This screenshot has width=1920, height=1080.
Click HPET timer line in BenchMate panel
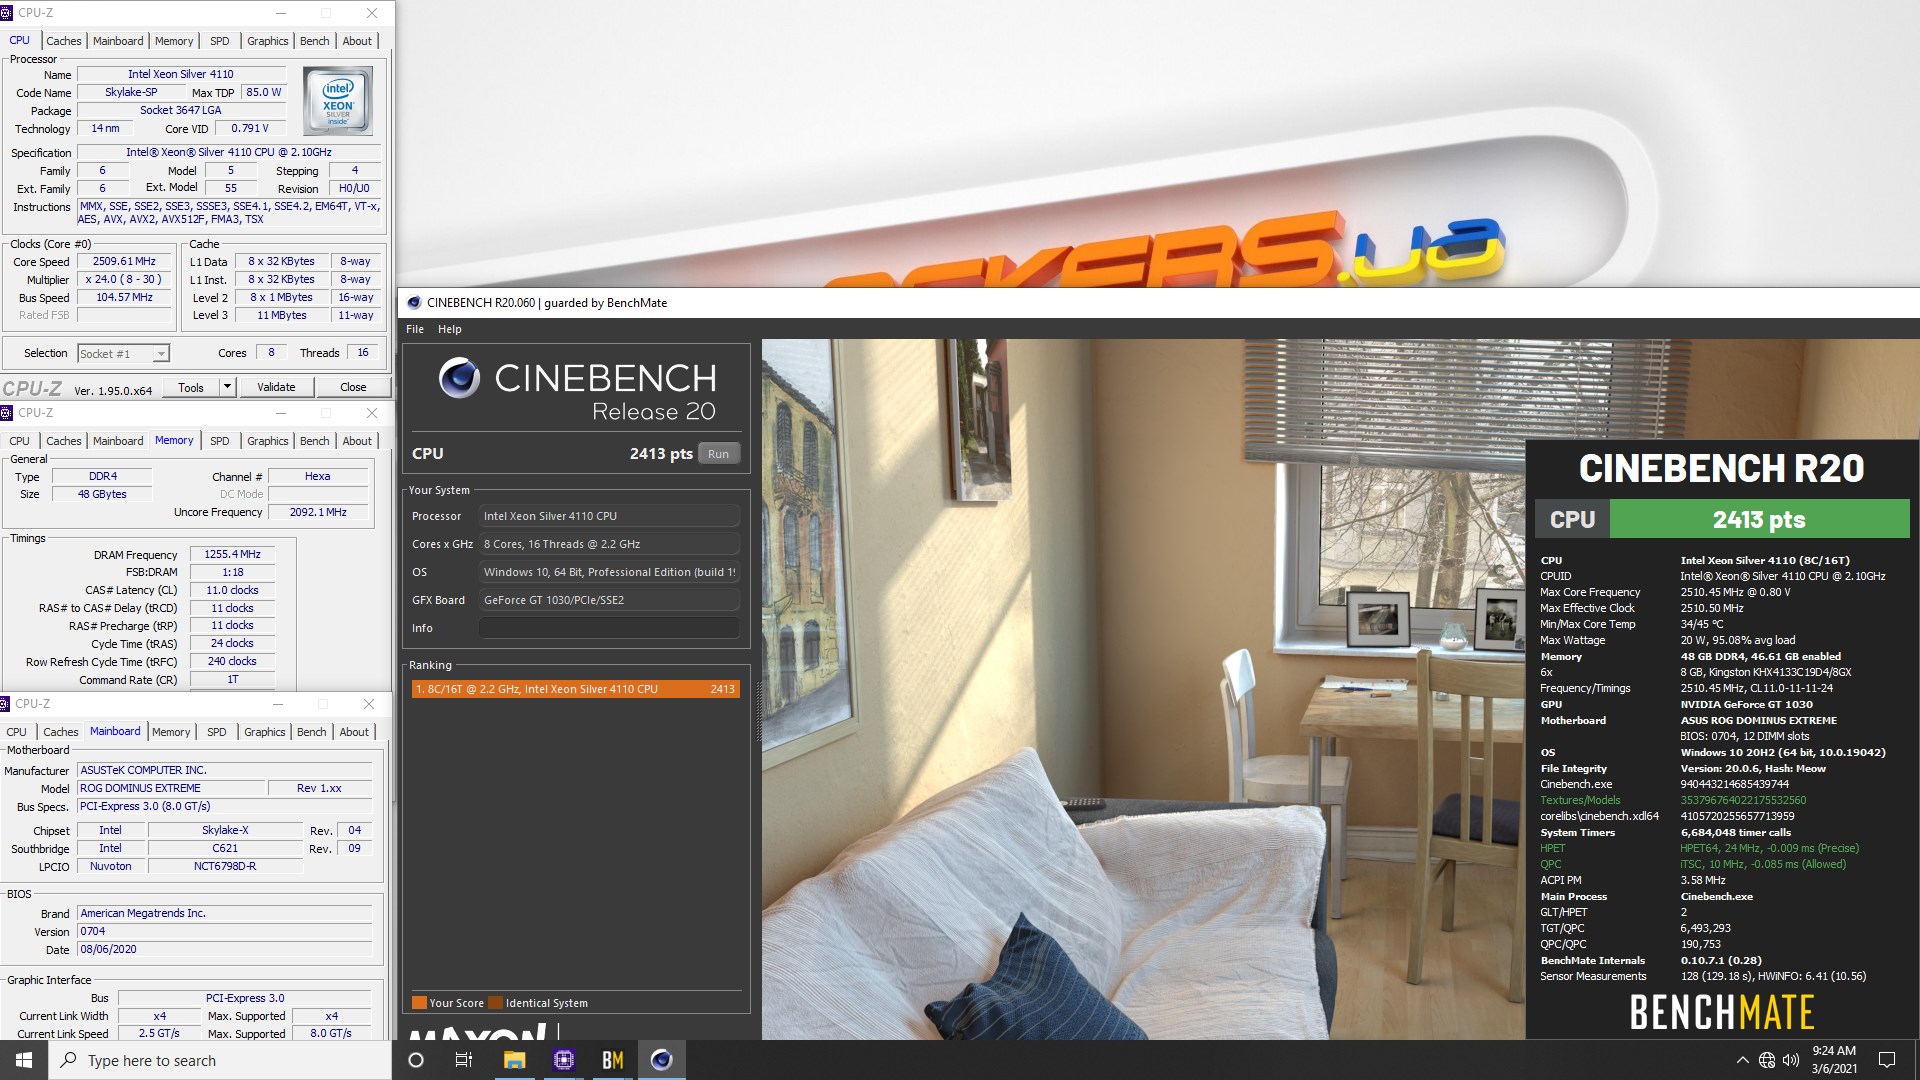[1699, 848]
